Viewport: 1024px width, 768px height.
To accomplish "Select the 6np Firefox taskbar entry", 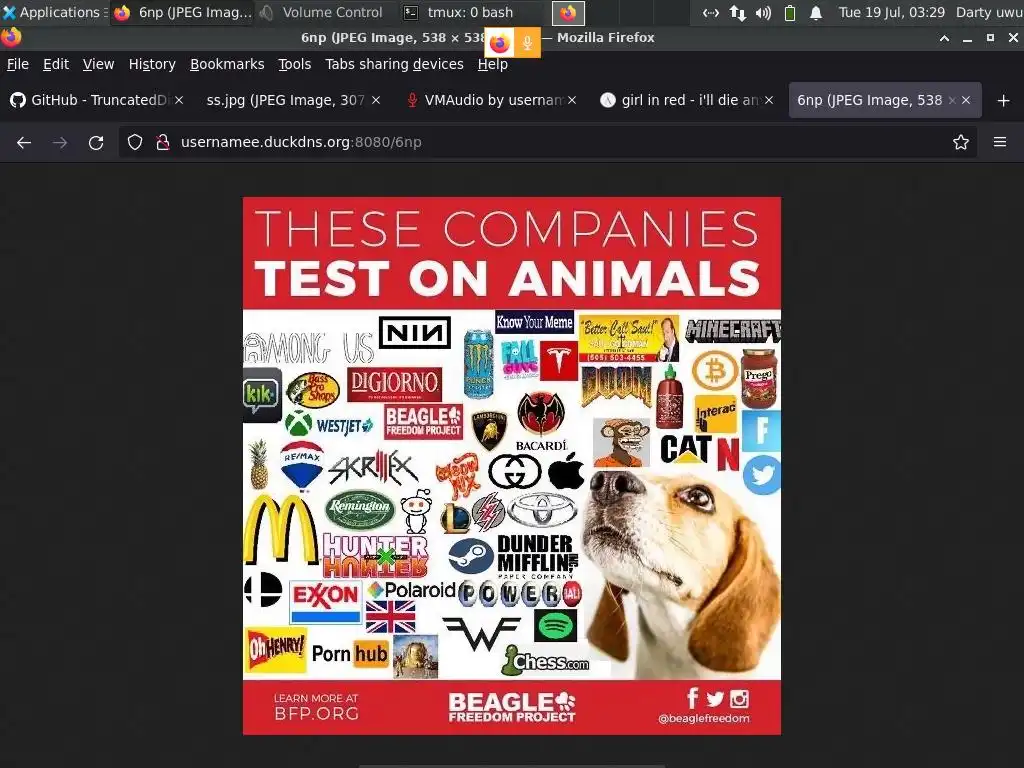I will click(184, 12).
